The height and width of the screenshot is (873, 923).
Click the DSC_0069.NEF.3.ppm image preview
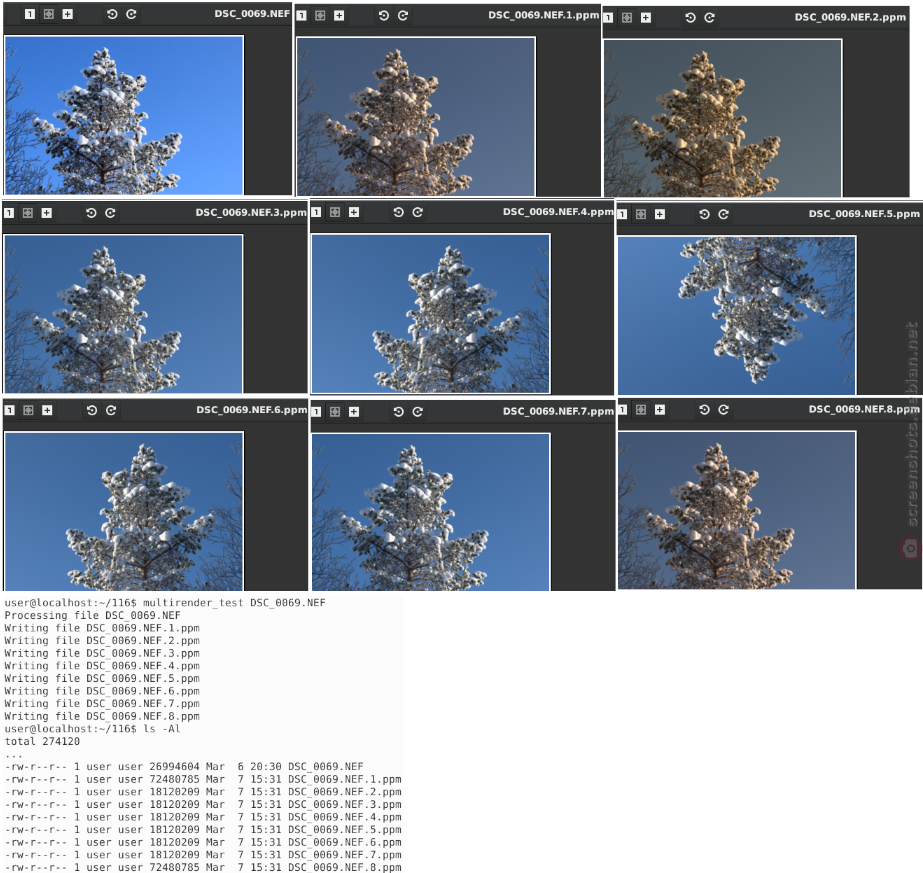coord(123,314)
